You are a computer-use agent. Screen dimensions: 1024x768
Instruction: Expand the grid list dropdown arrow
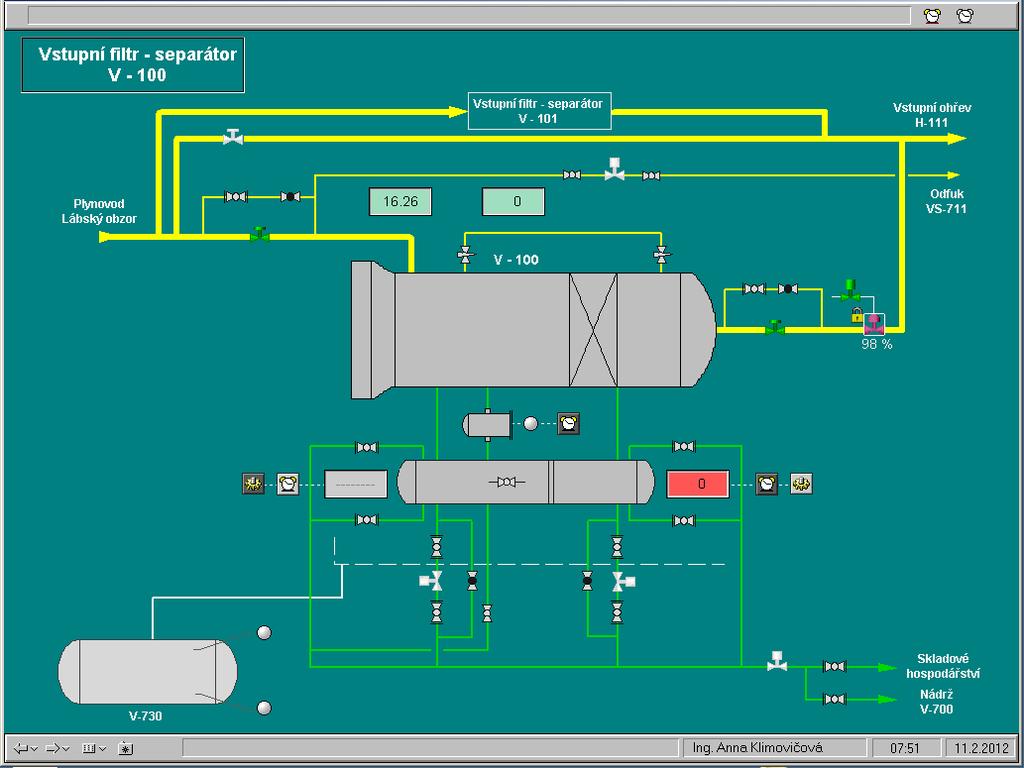103,749
